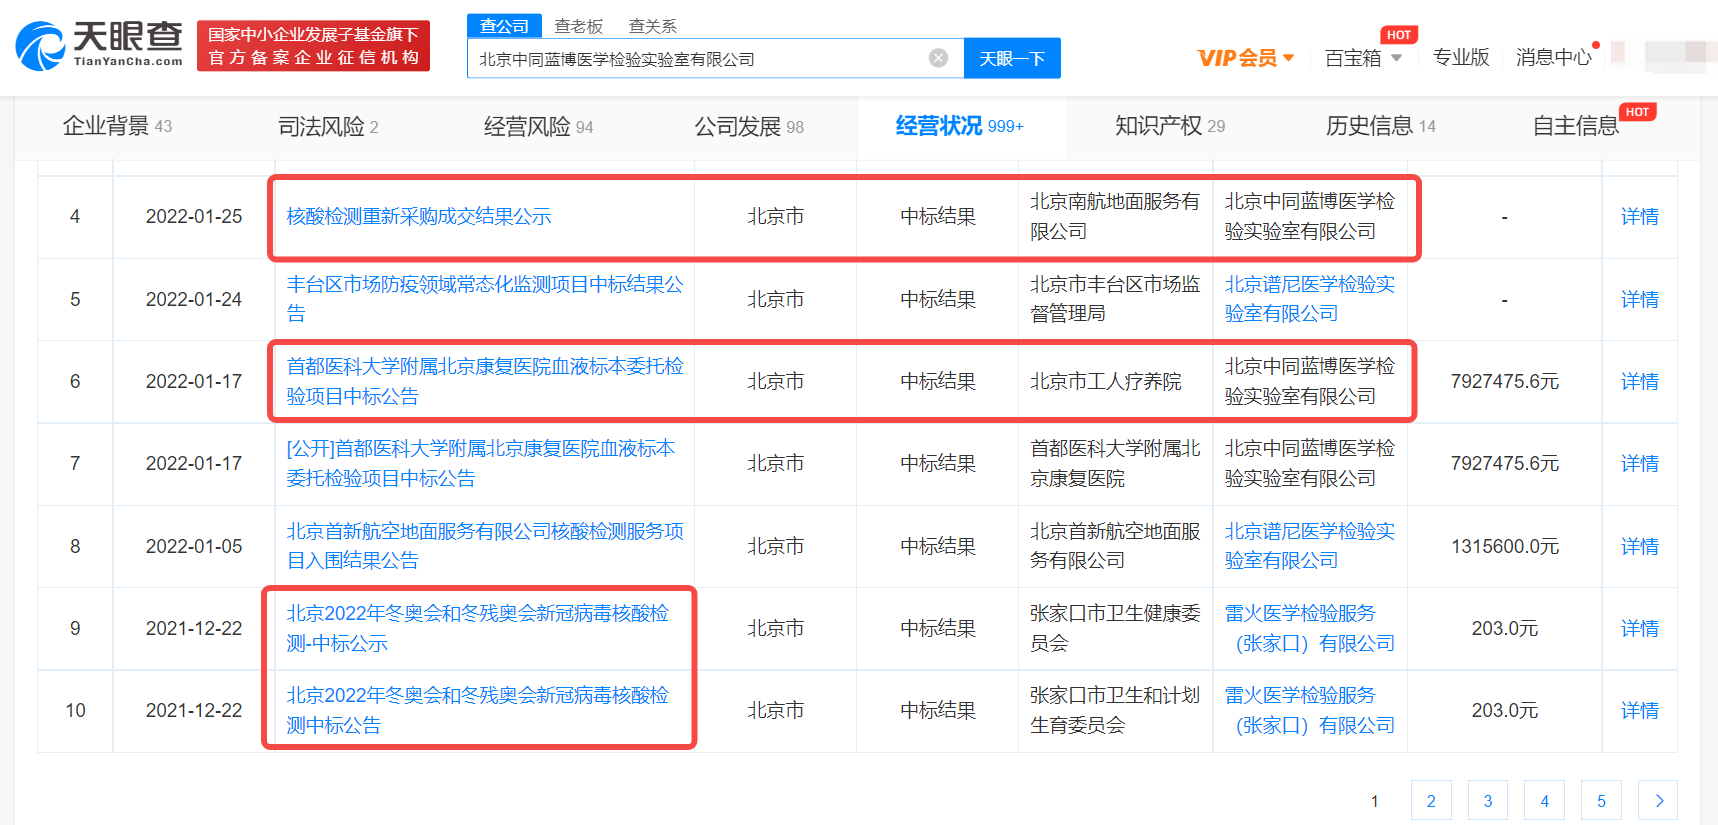Click the date 2022-01-24 cell
The height and width of the screenshot is (825, 1718).
194,299
